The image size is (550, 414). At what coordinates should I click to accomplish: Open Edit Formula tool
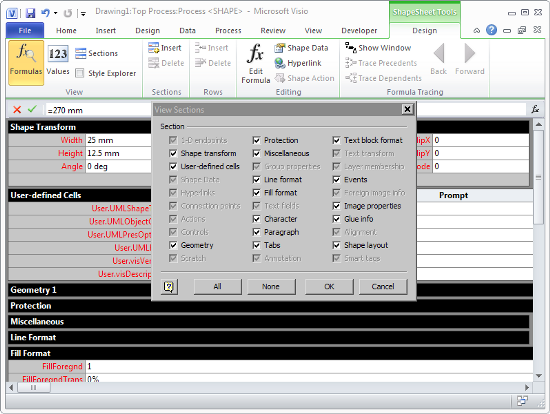(256, 63)
